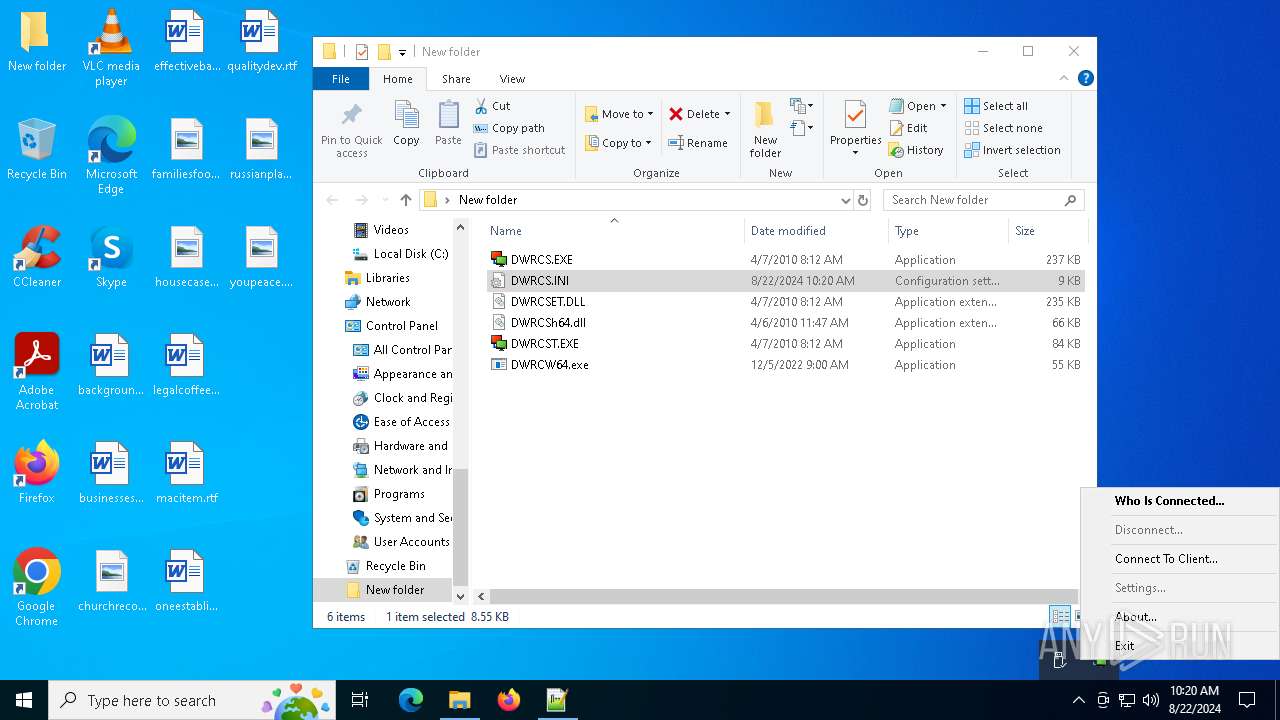Click the volume speaker tray icon
Viewport: 1280px width, 720px height.
coord(1151,700)
